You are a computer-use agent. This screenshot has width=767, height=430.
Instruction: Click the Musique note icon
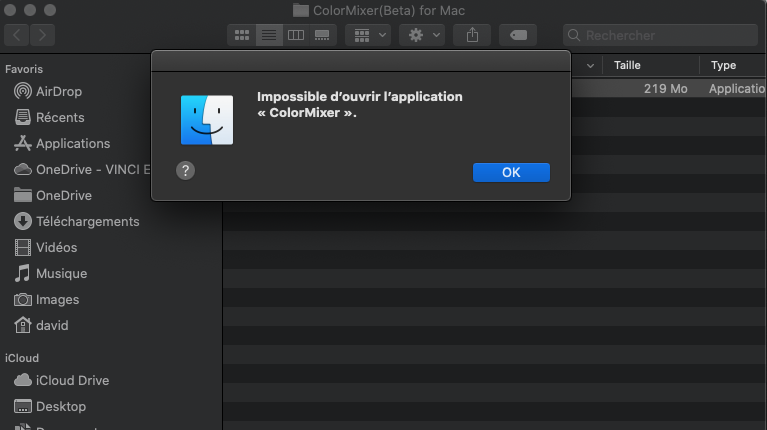click(x=22, y=273)
